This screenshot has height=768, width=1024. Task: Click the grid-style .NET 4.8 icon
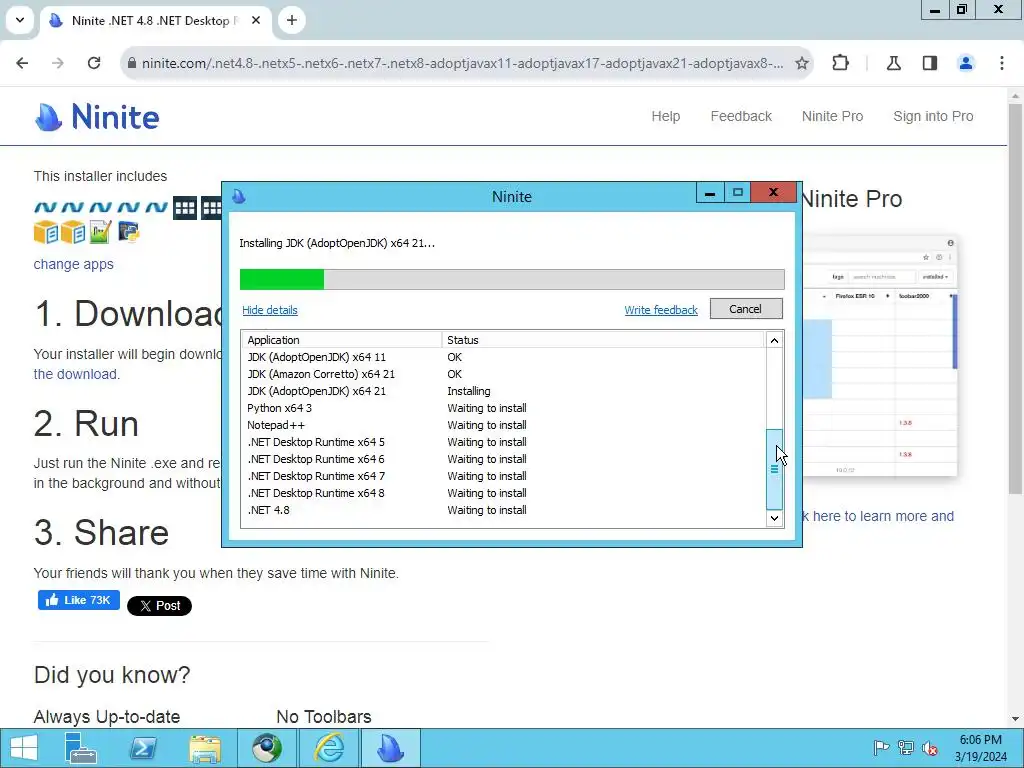point(185,208)
